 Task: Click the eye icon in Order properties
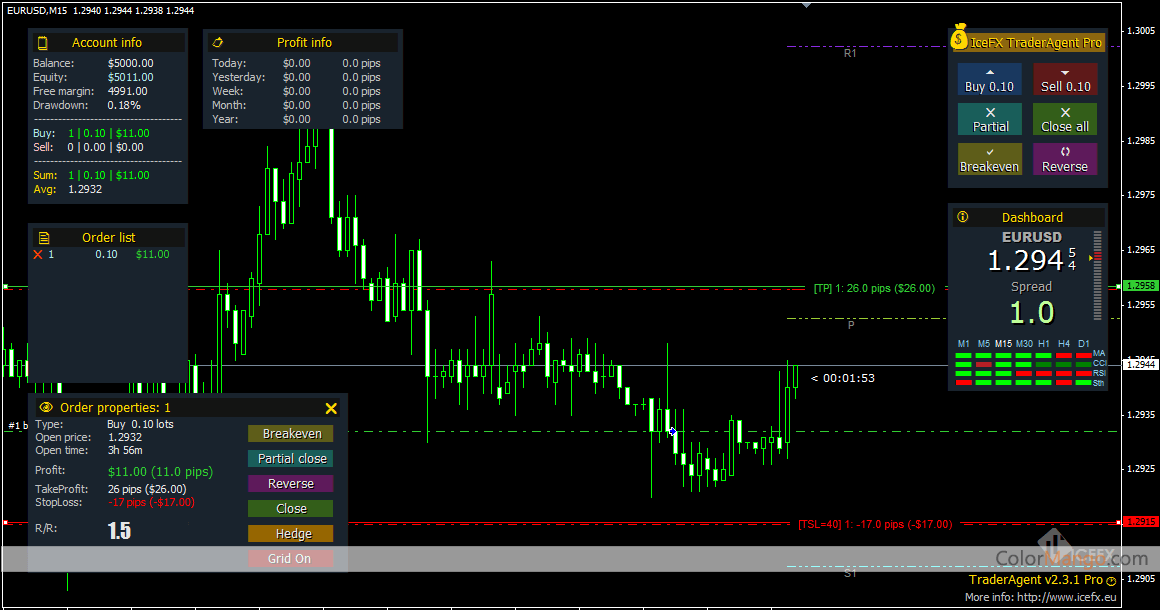point(46,407)
